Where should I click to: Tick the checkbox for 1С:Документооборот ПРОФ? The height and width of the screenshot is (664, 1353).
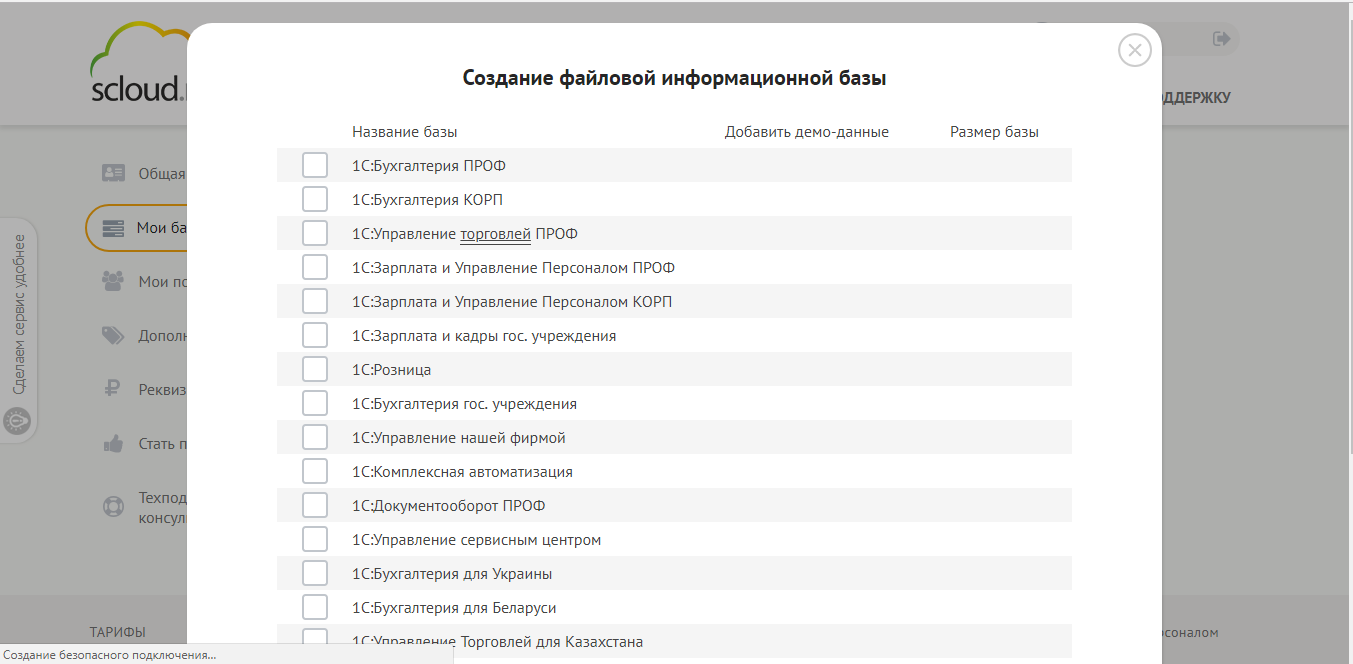coord(315,504)
